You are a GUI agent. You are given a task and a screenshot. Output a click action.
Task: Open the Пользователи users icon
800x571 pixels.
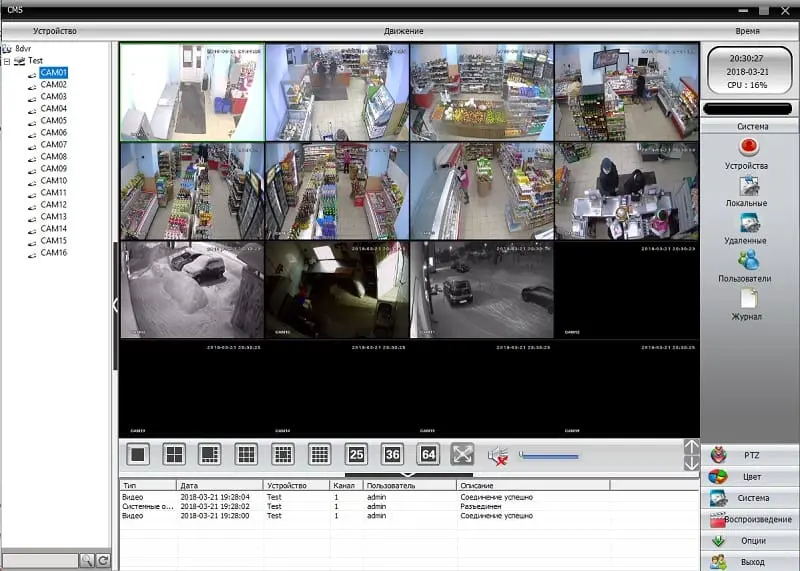746,261
